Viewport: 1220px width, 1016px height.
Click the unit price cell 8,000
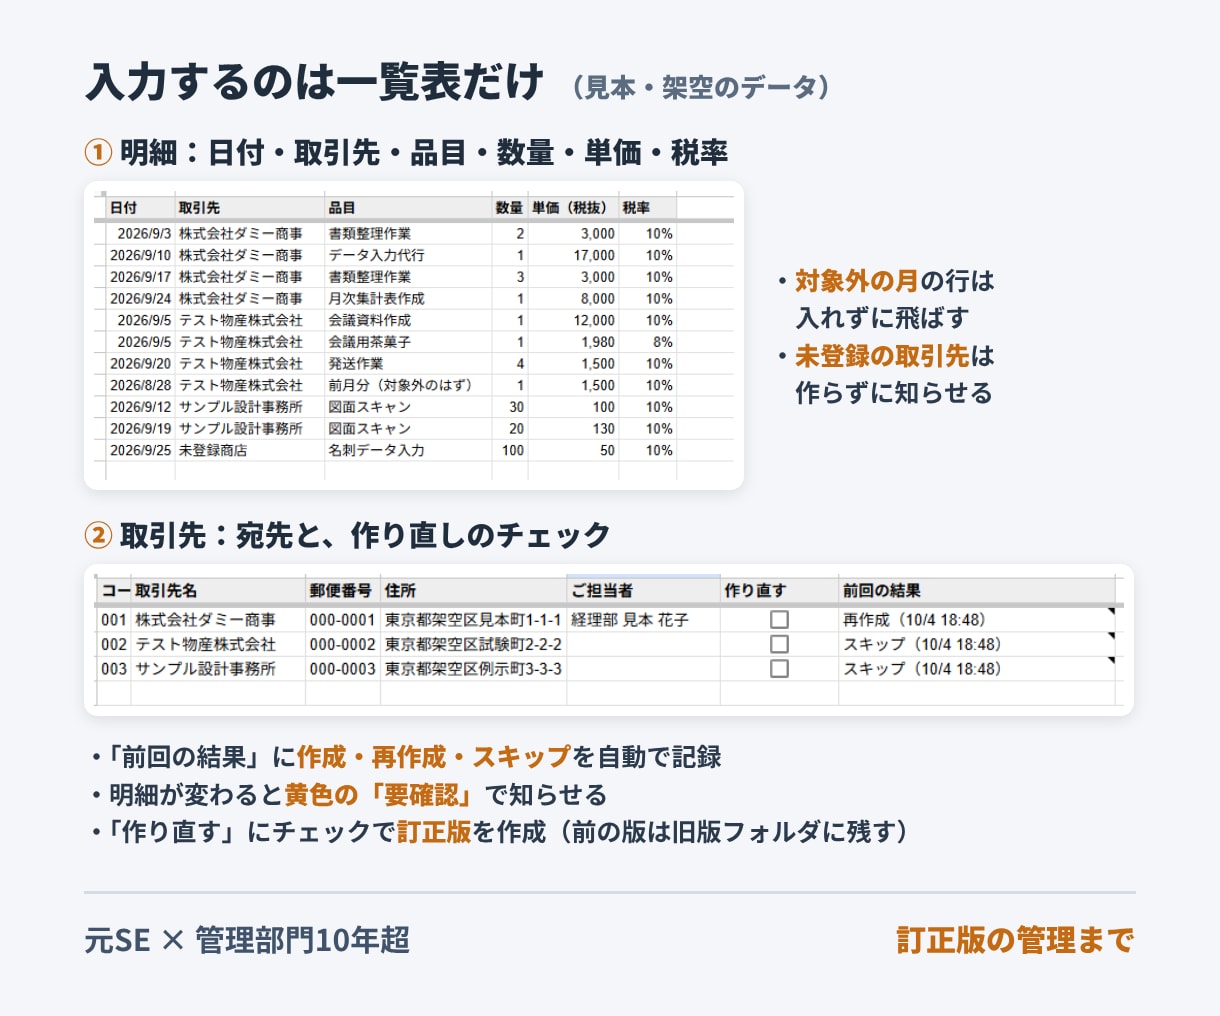573,298
